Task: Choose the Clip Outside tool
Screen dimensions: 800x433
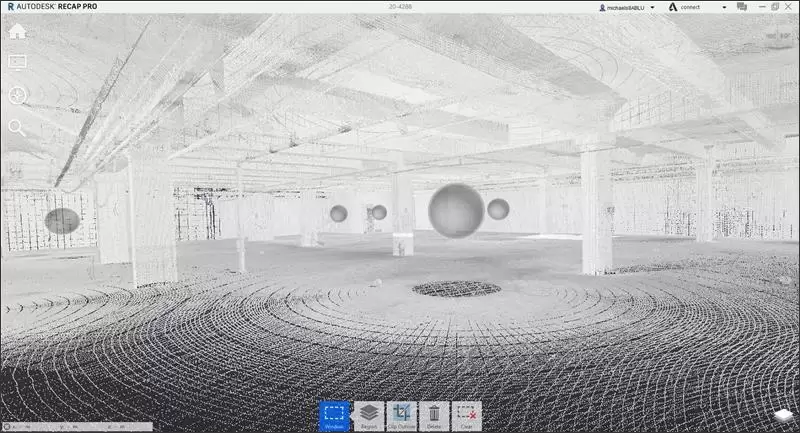Action: [402, 416]
